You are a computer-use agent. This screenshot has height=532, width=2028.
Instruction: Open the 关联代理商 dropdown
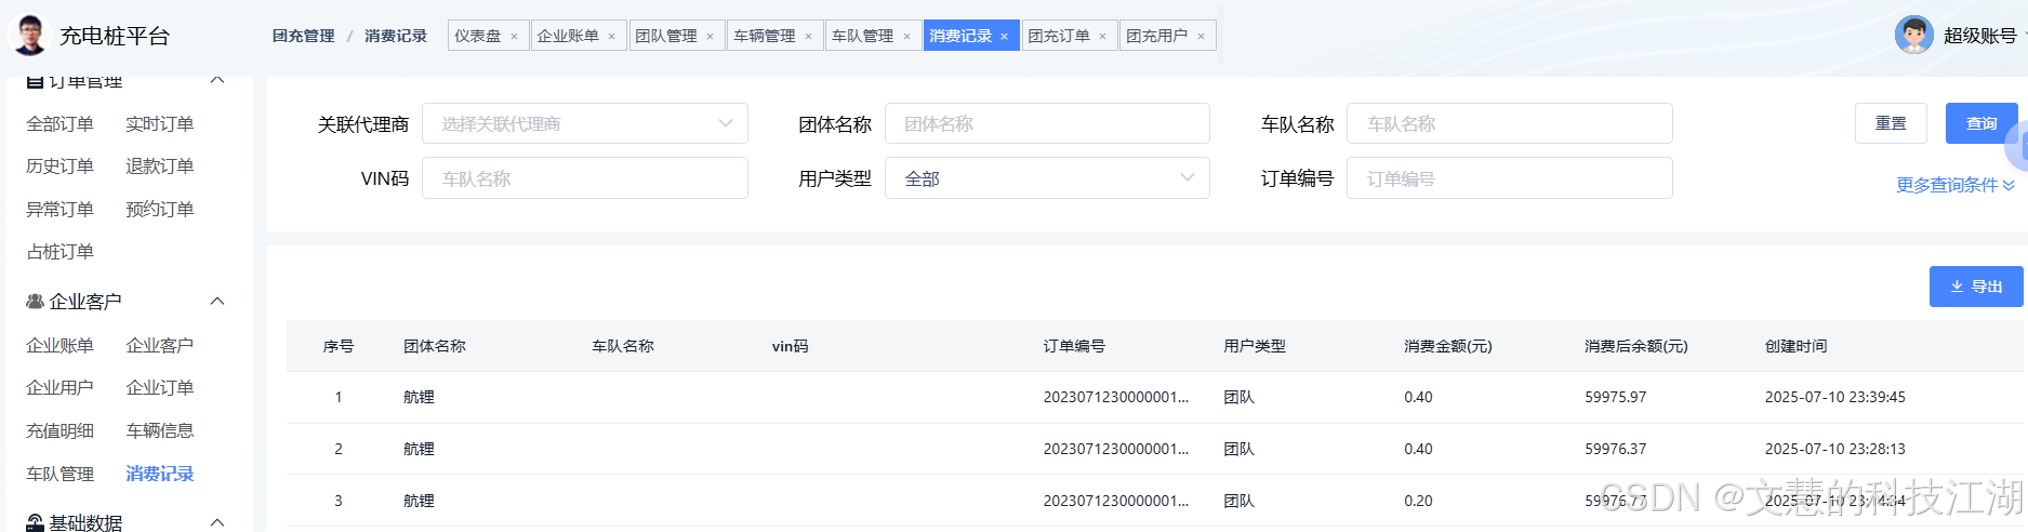tap(585, 123)
